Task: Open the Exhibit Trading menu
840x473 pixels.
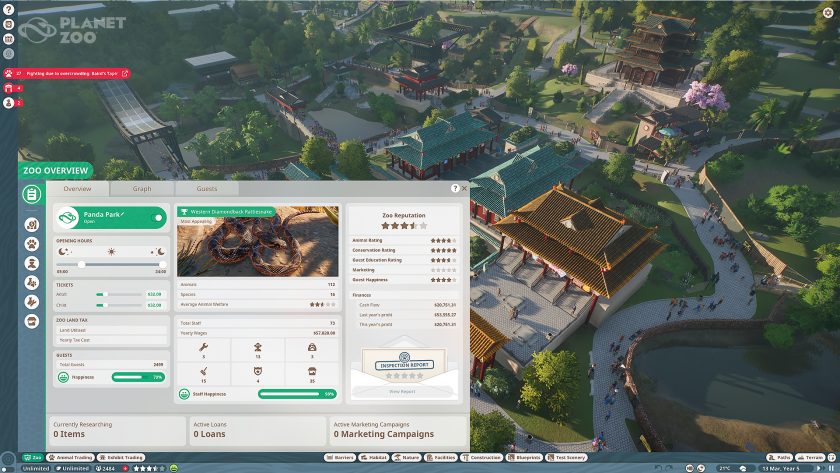Action: click(121, 457)
